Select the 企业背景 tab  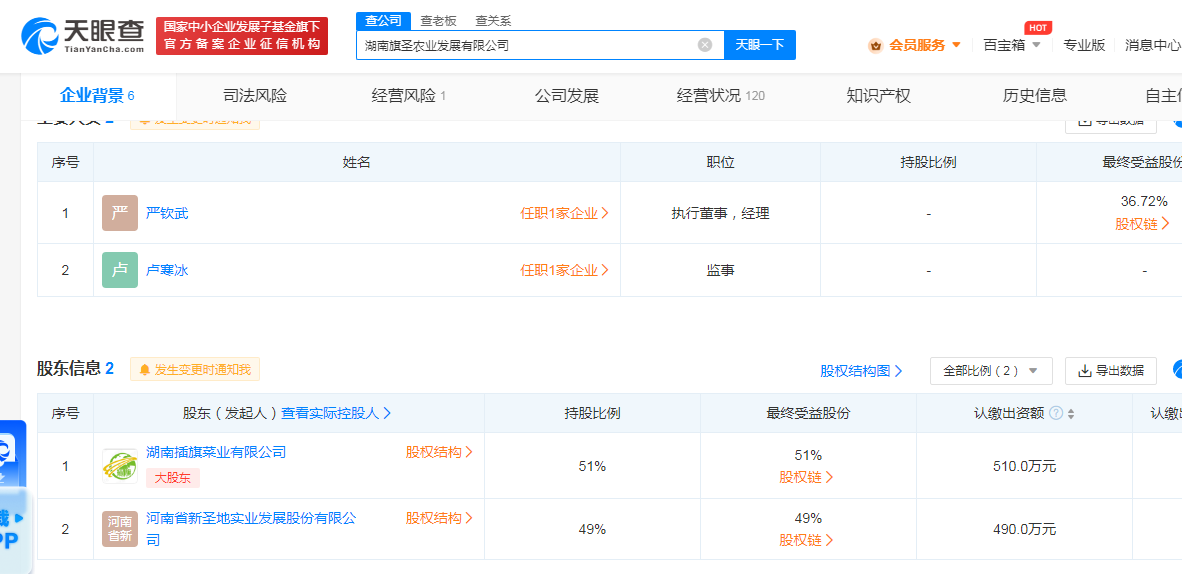[x=96, y=96]
